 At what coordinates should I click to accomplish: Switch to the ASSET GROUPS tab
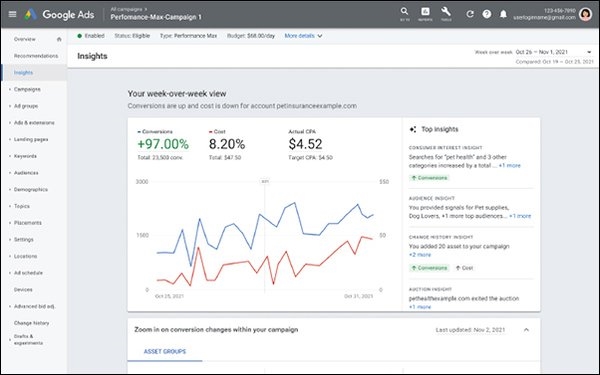click(165, 351)
